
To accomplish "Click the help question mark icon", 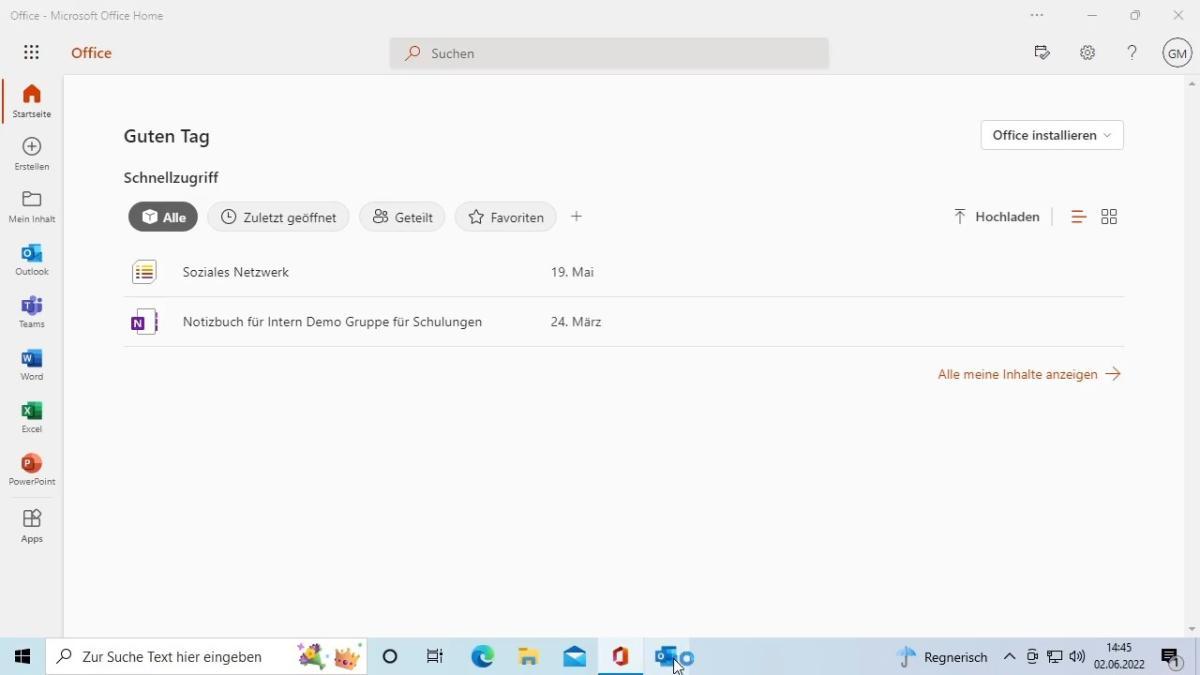I will click(x=1131, y=53).
